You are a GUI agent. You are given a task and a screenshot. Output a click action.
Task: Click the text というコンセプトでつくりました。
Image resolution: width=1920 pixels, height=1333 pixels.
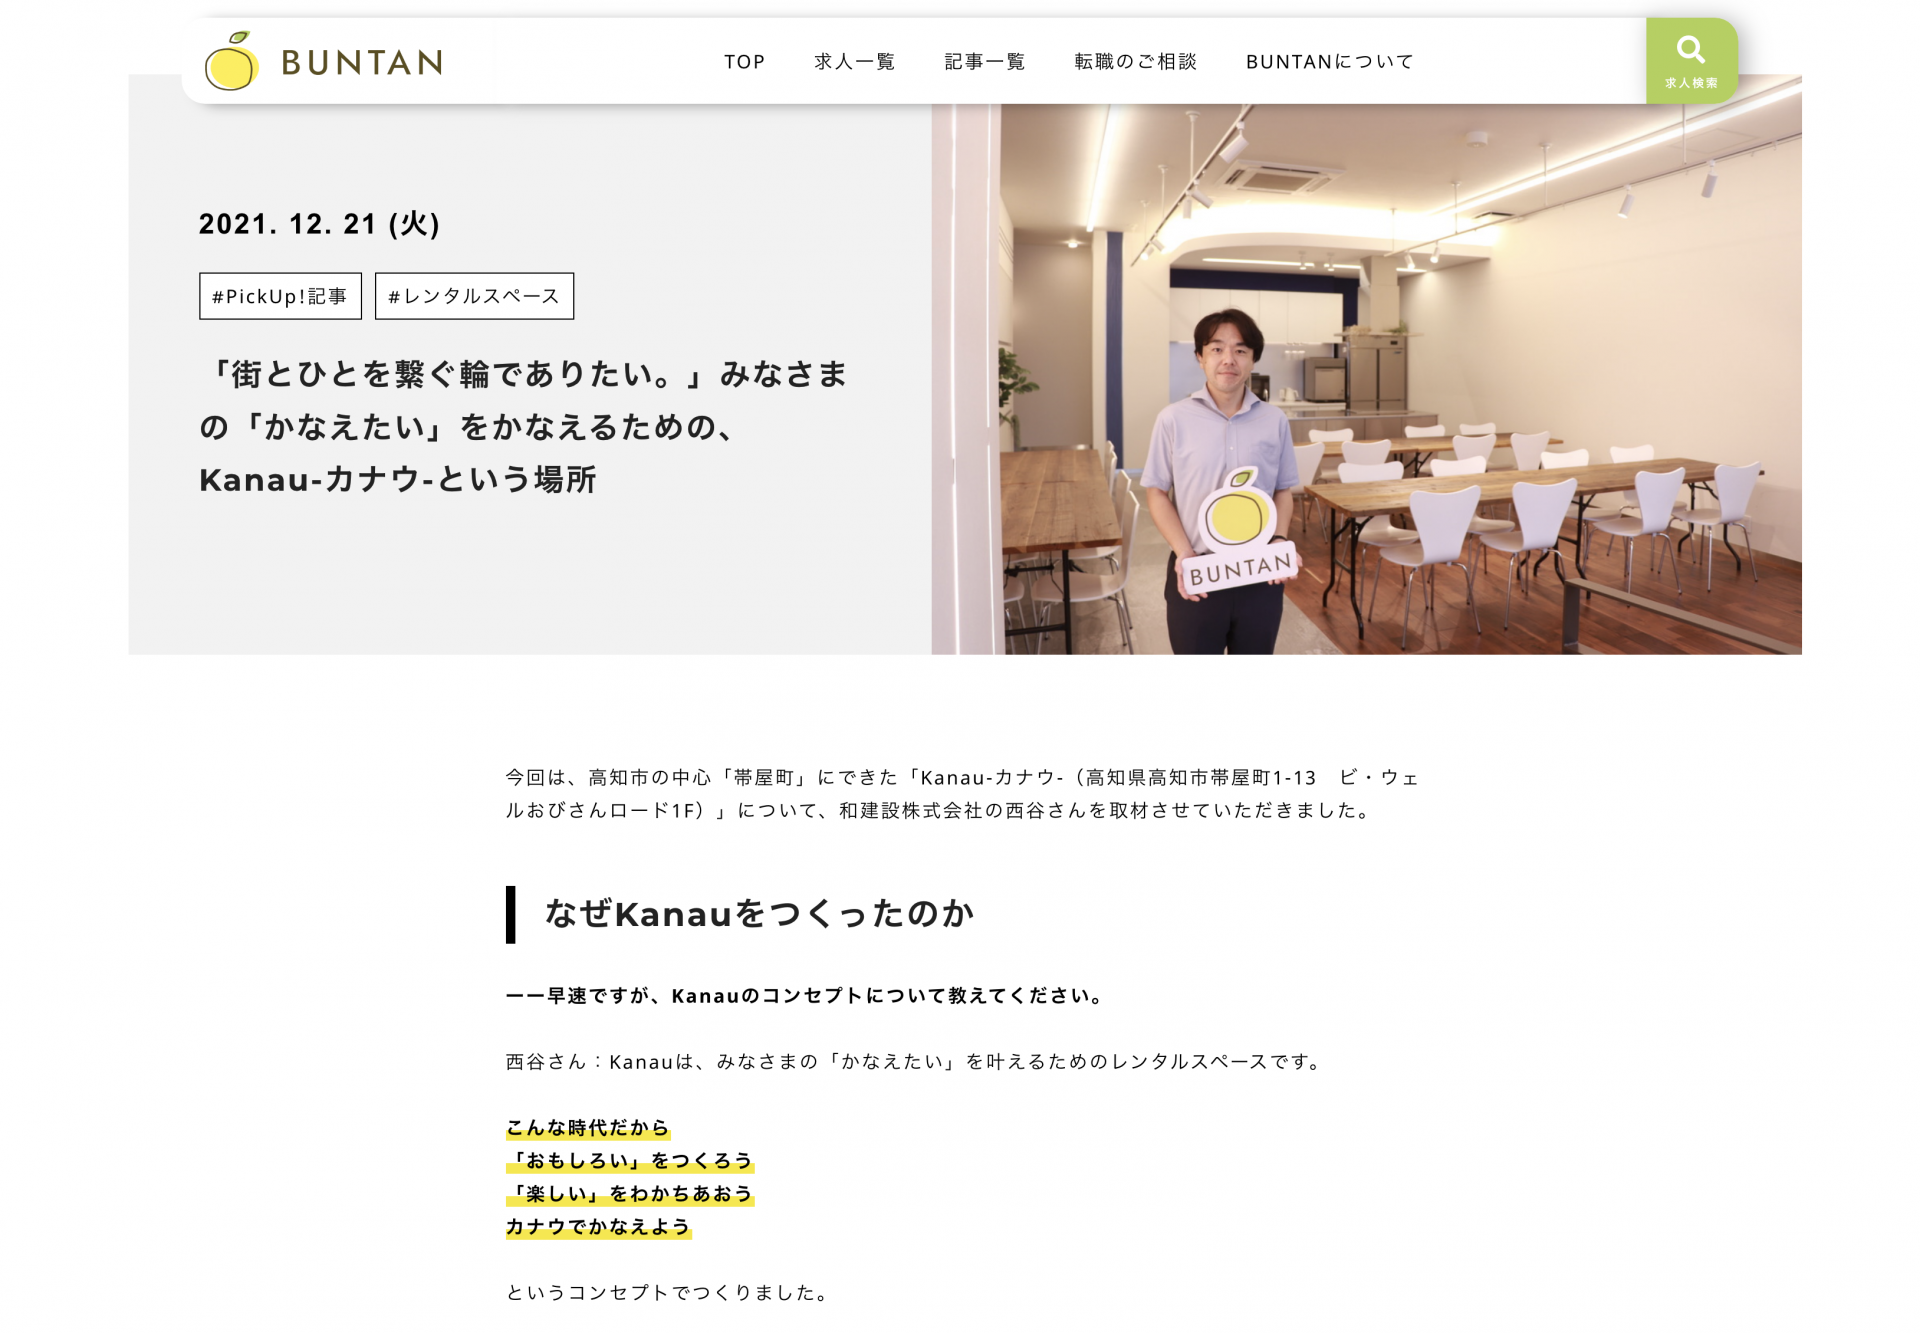coord(668,1293)
